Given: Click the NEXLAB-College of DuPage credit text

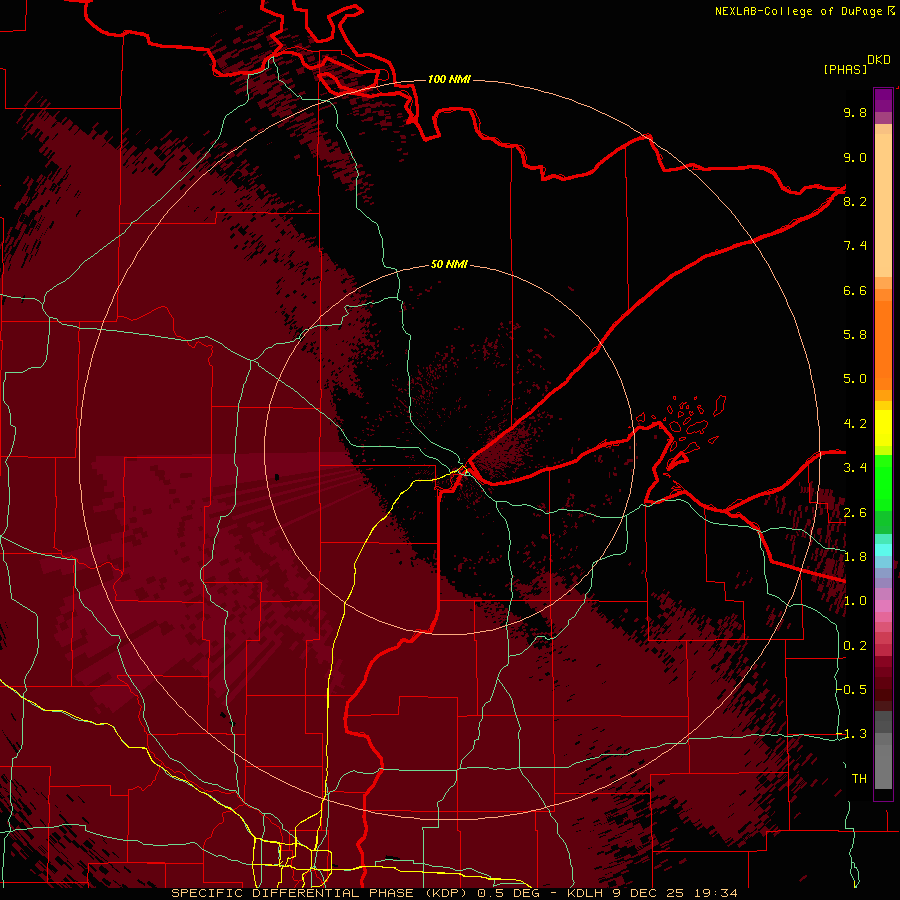Looking at the screenshot, I should [798, 11].
